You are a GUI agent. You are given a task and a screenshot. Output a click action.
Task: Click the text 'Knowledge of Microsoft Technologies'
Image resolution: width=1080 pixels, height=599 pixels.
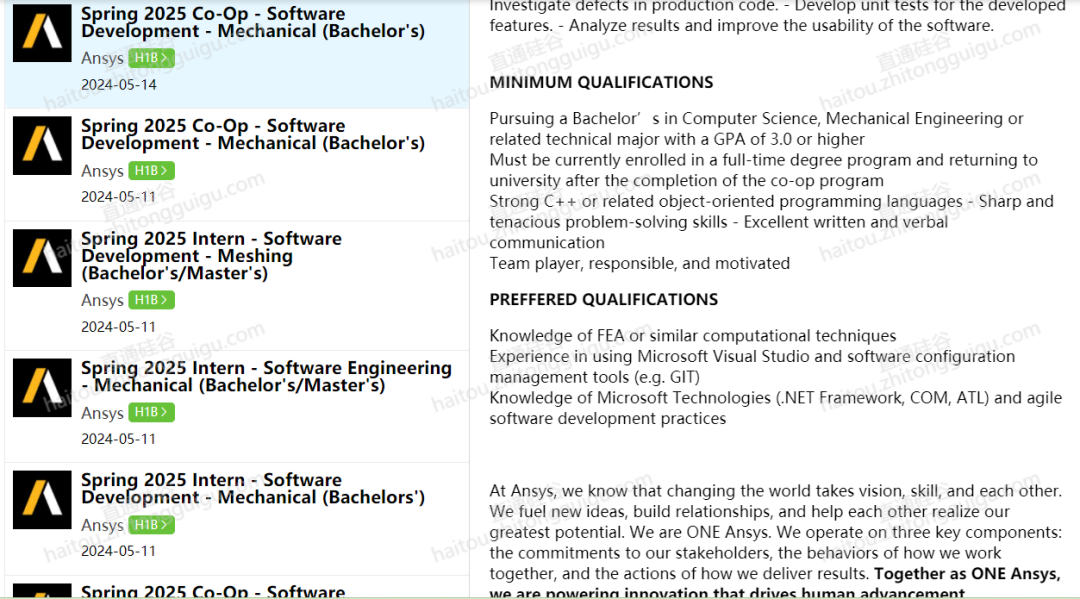coord(630,398)
